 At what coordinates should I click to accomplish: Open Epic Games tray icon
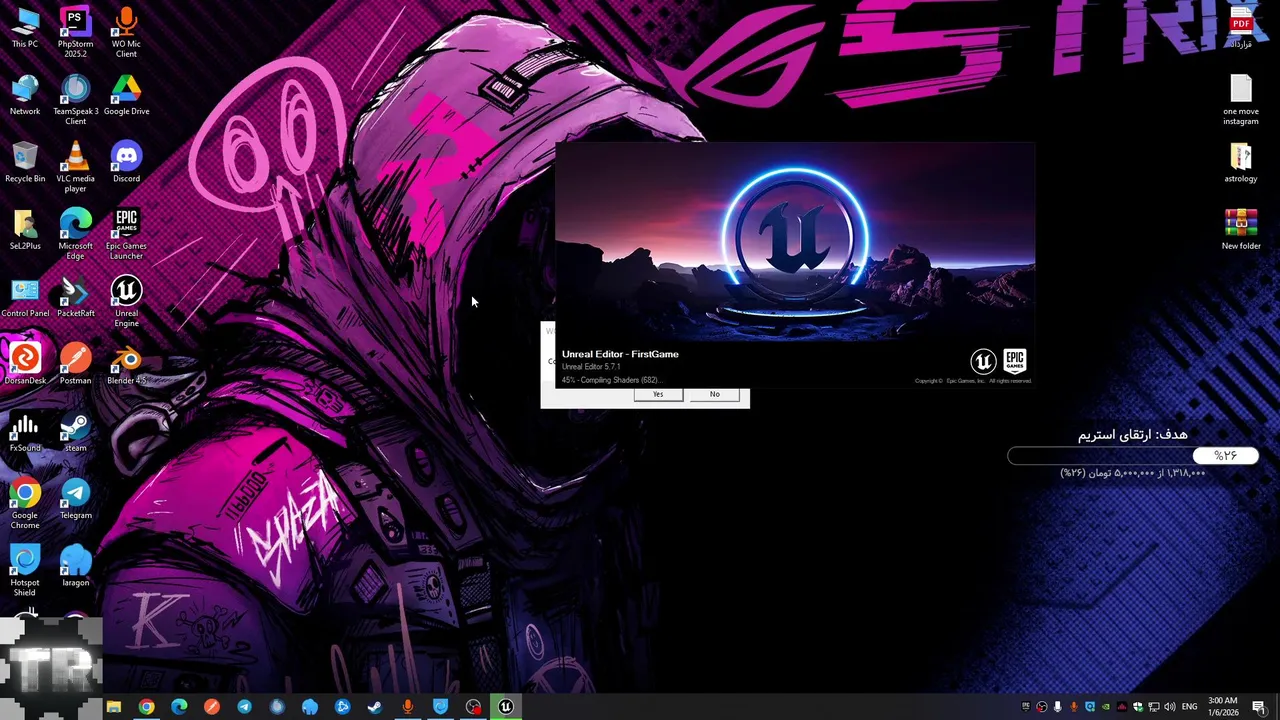pos(1025,706)
